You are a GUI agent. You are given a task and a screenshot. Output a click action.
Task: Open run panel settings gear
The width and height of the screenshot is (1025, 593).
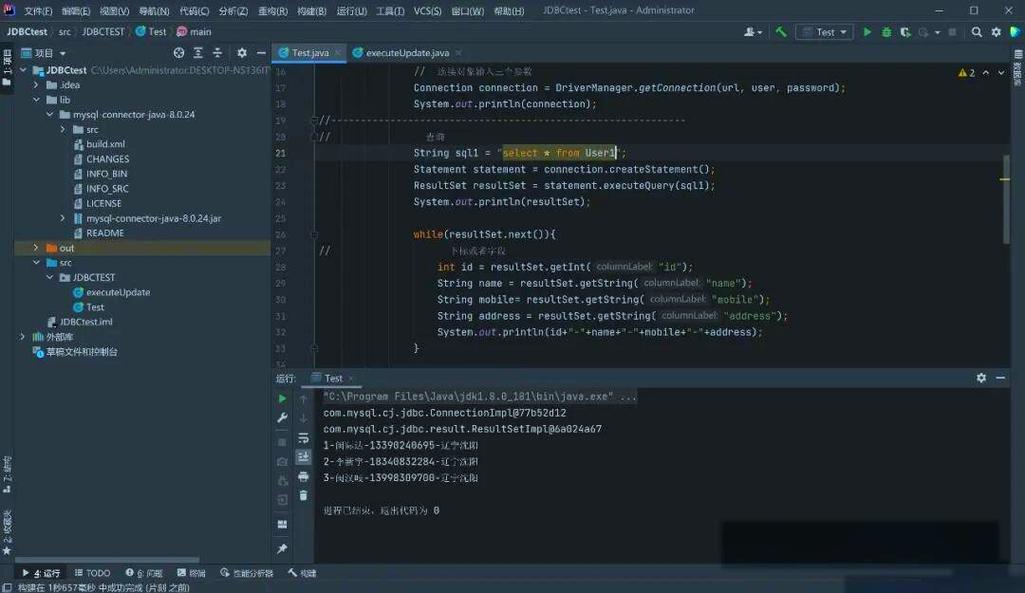click(981, 378)
